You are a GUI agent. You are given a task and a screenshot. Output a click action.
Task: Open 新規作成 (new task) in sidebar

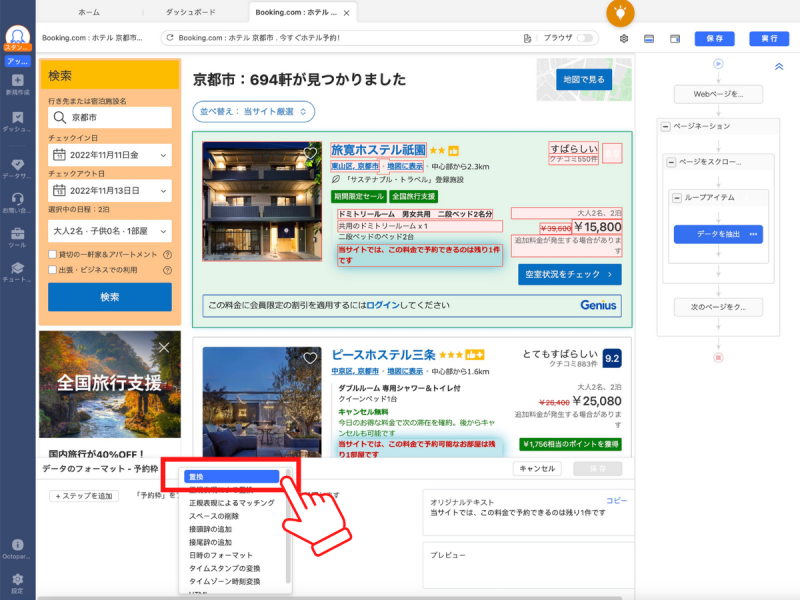coord(18,84)
